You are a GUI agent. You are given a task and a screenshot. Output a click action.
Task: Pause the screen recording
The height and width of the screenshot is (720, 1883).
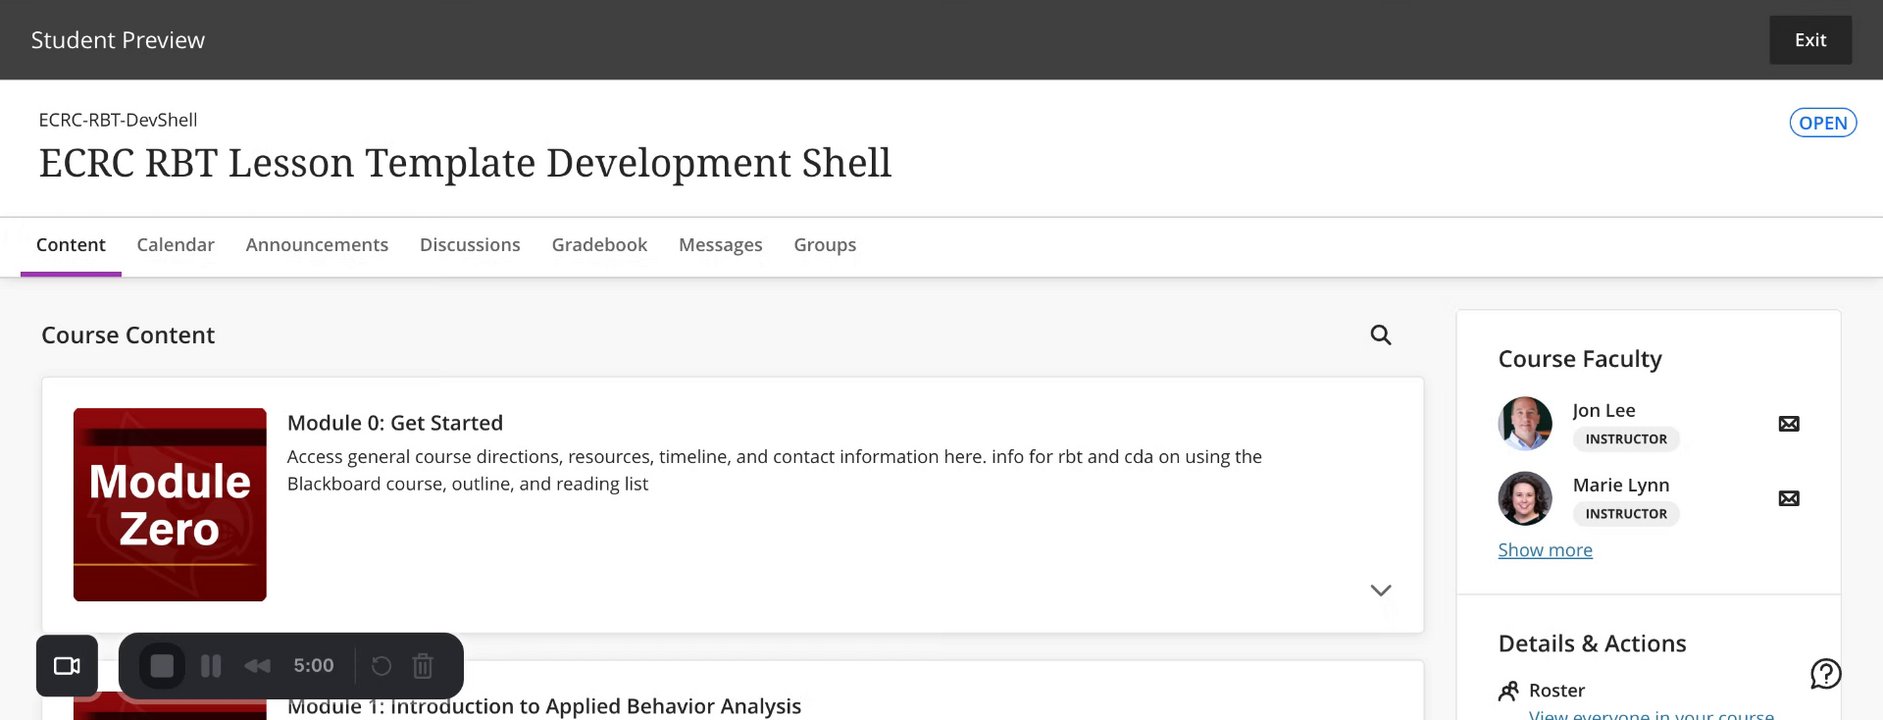tap(211, 666)
